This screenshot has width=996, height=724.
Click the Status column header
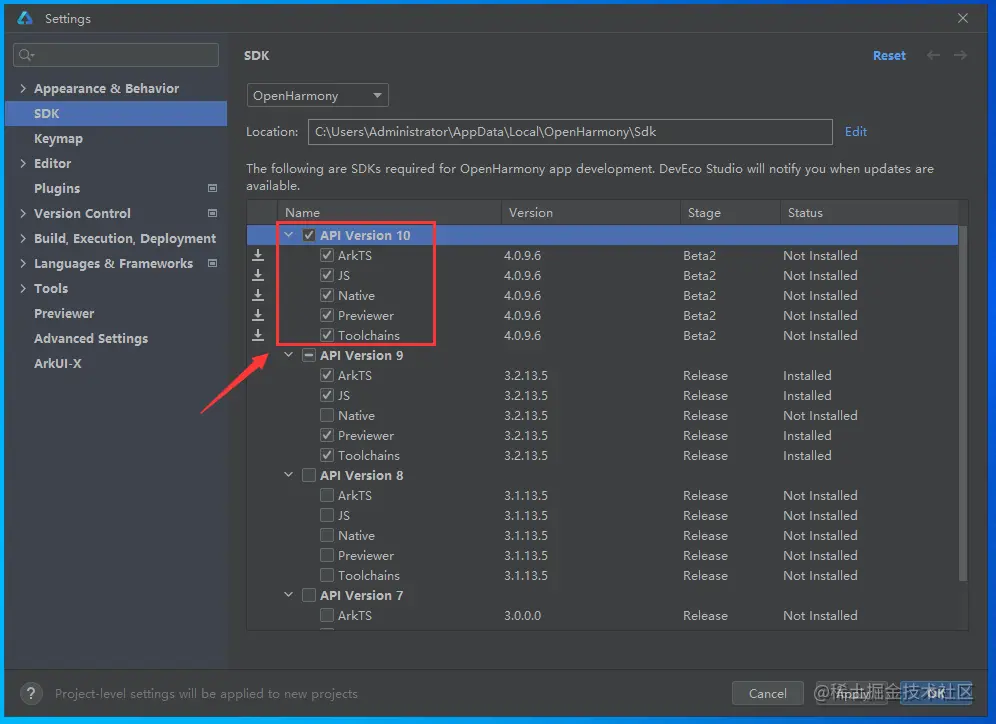click(x=869, y=213)
